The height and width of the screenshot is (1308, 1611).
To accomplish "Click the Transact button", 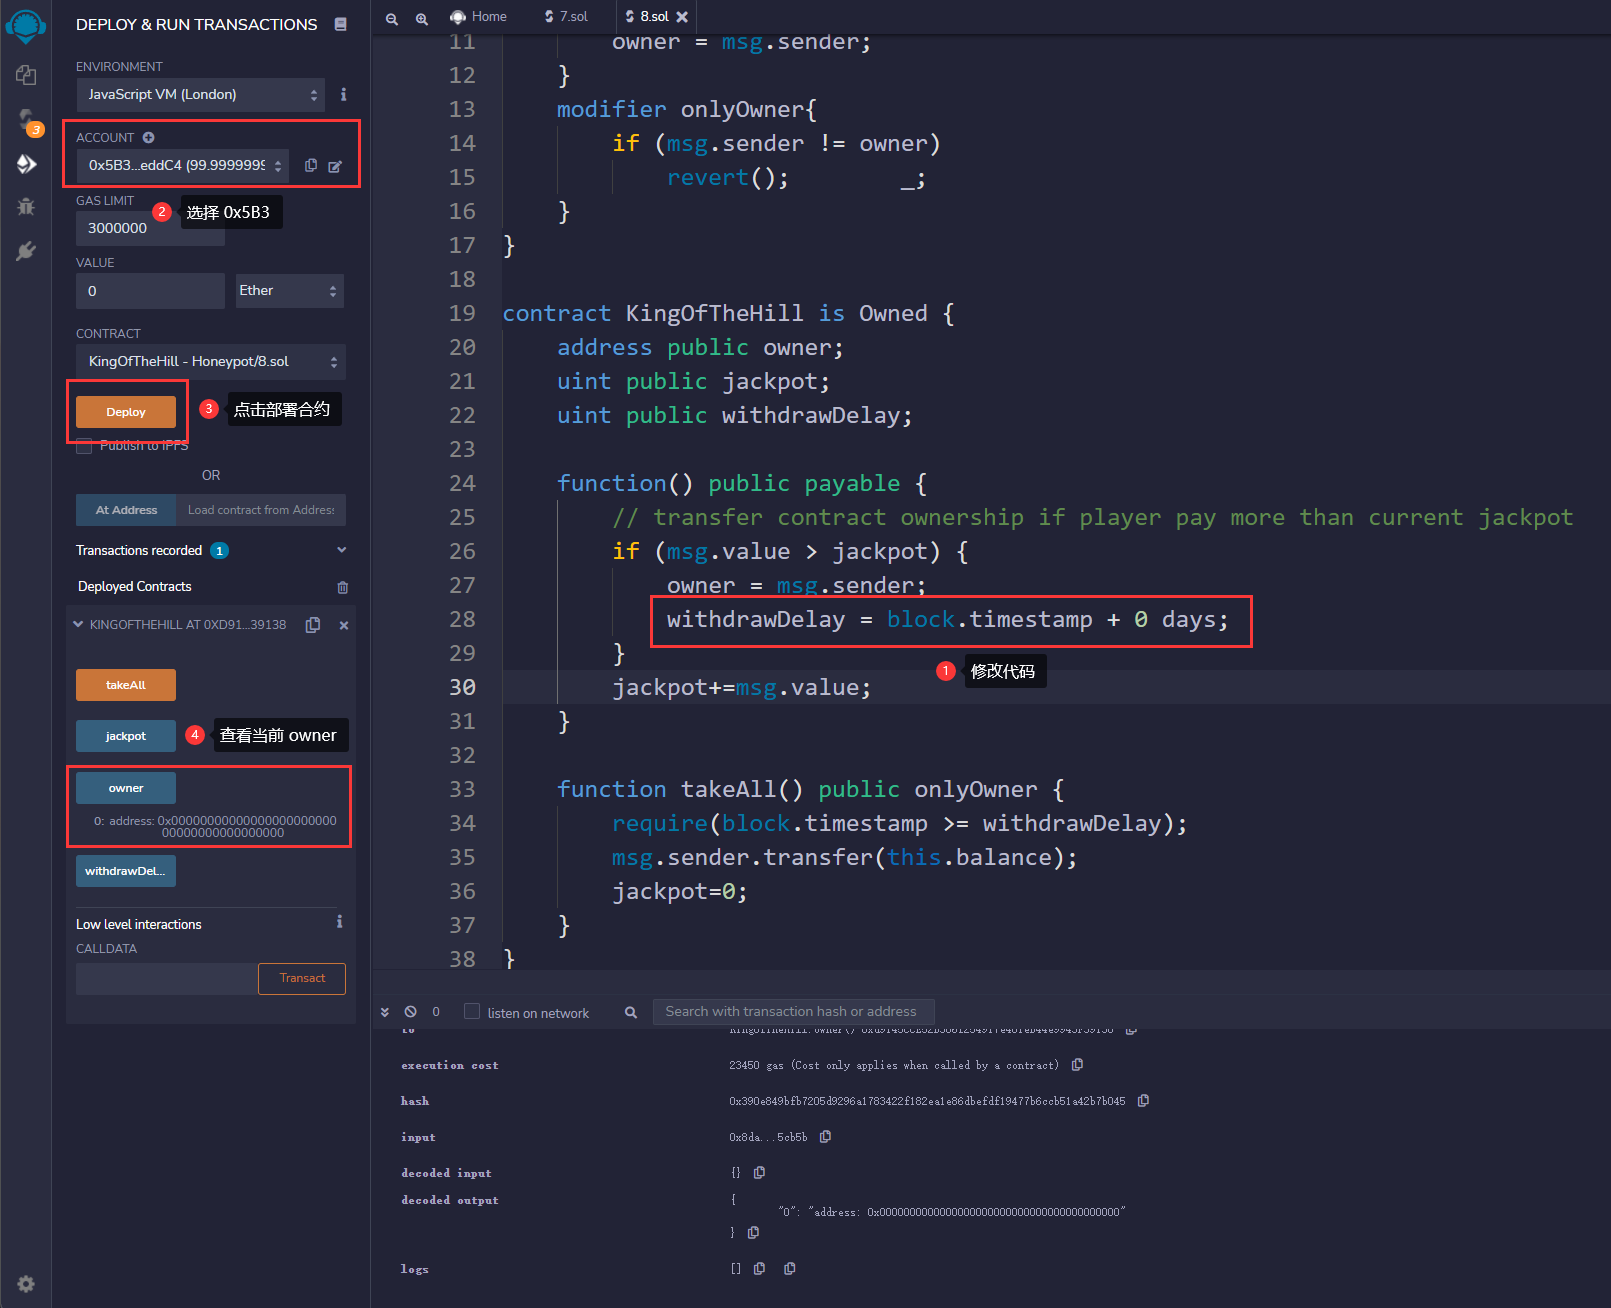I will [x=302, y=979].
